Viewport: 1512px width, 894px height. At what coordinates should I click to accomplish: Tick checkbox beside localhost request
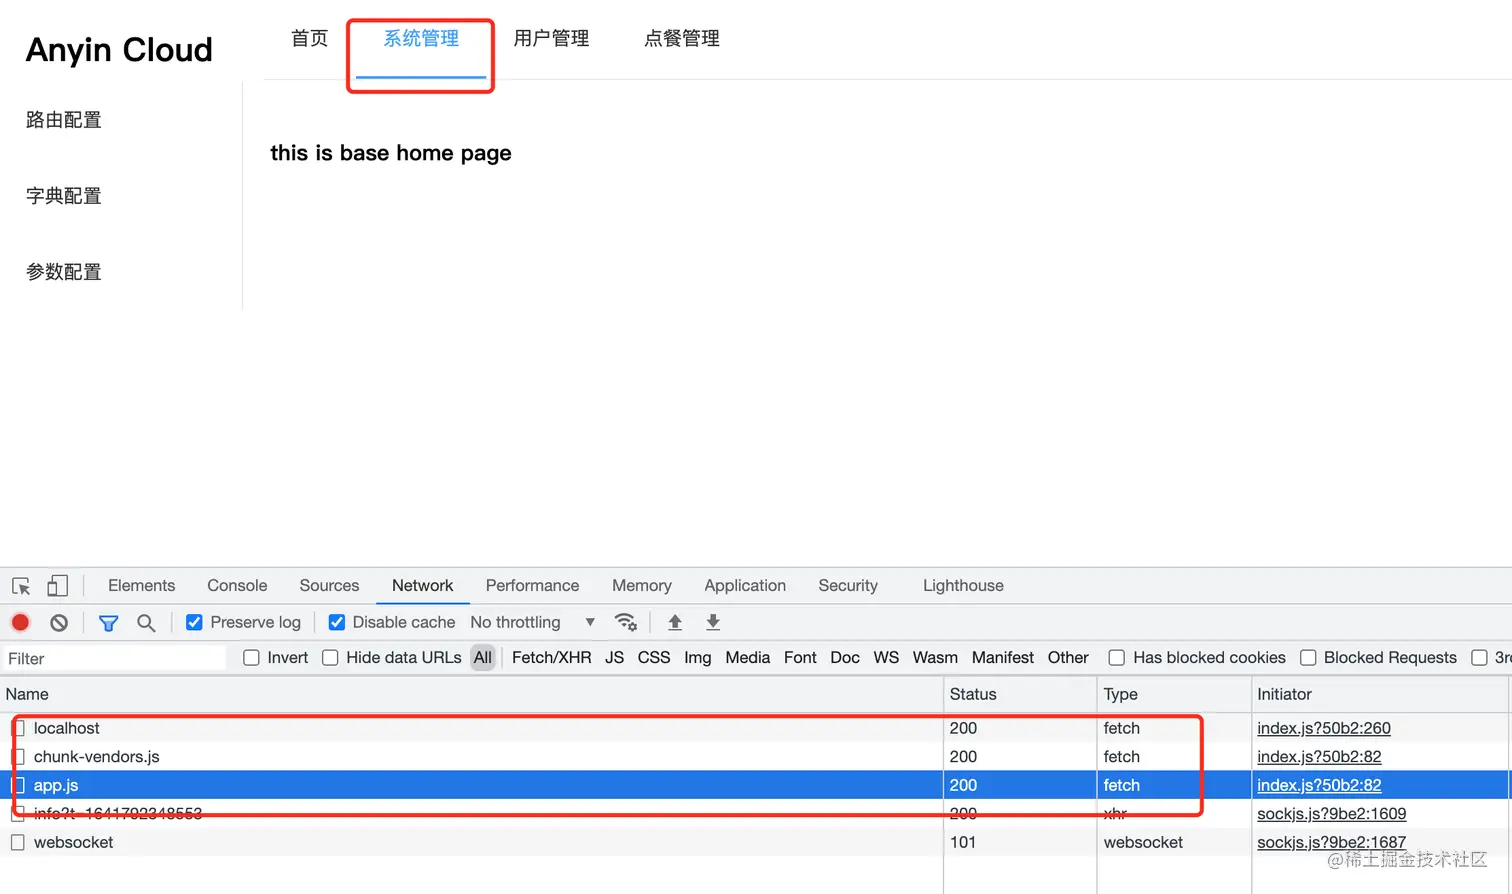(x=18, y=728)
